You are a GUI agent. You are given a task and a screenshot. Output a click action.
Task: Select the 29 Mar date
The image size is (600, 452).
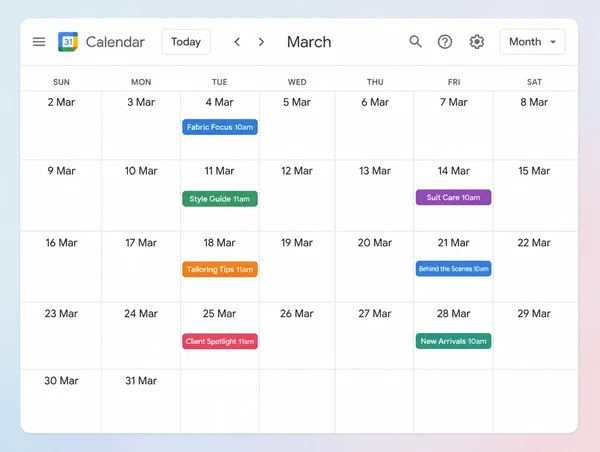[x=534, y=313]
